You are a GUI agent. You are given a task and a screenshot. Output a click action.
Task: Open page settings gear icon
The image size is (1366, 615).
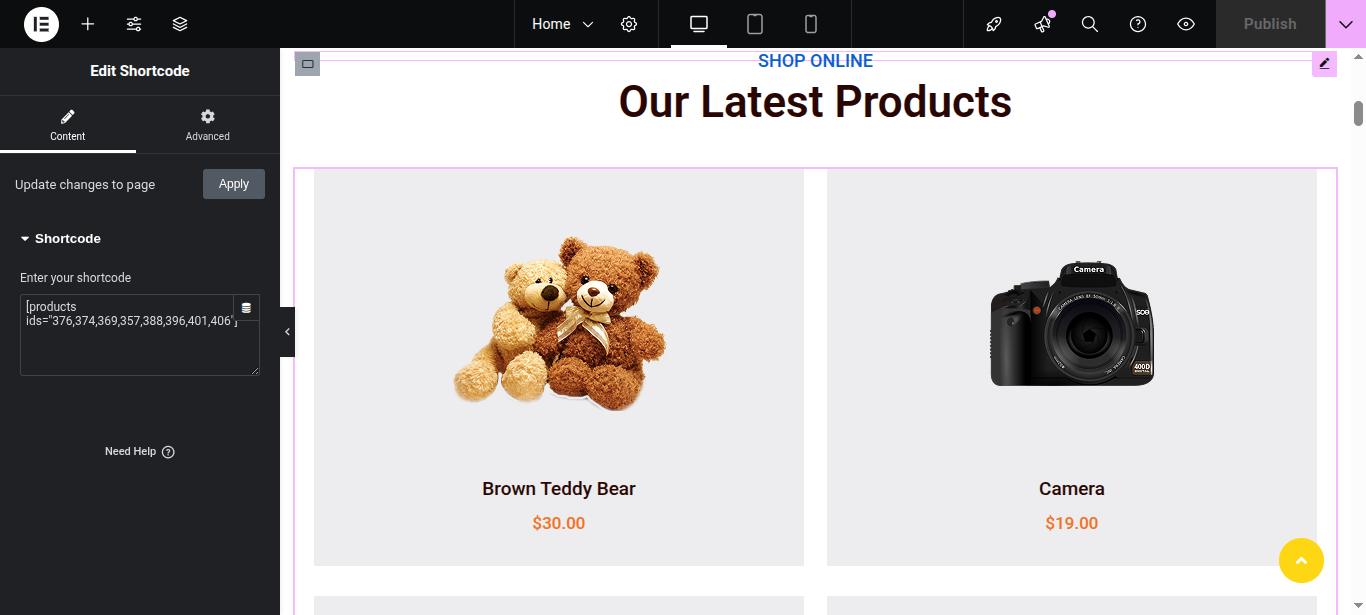pos(629,24)
